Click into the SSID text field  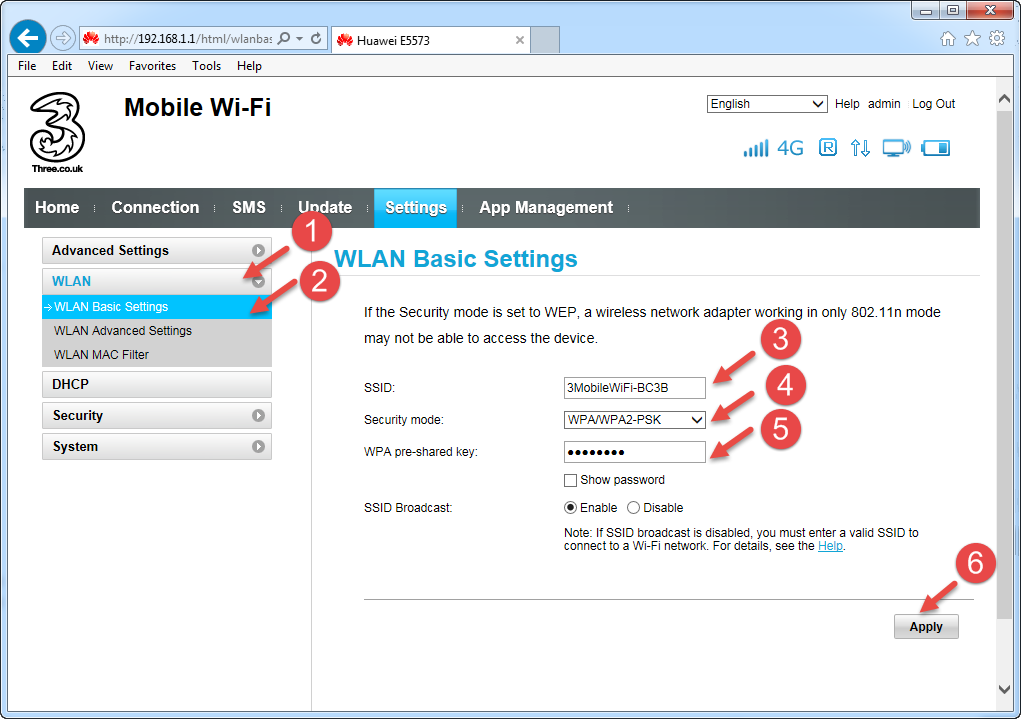click(x=634, y=388)
